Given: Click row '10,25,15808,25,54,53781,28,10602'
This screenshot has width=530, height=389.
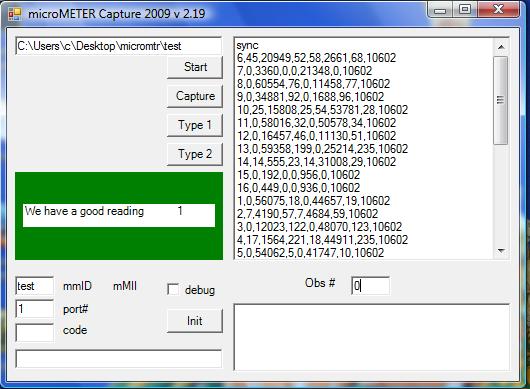Looking at the screenshot, I should pyautogui.click(x=322, y=110).
